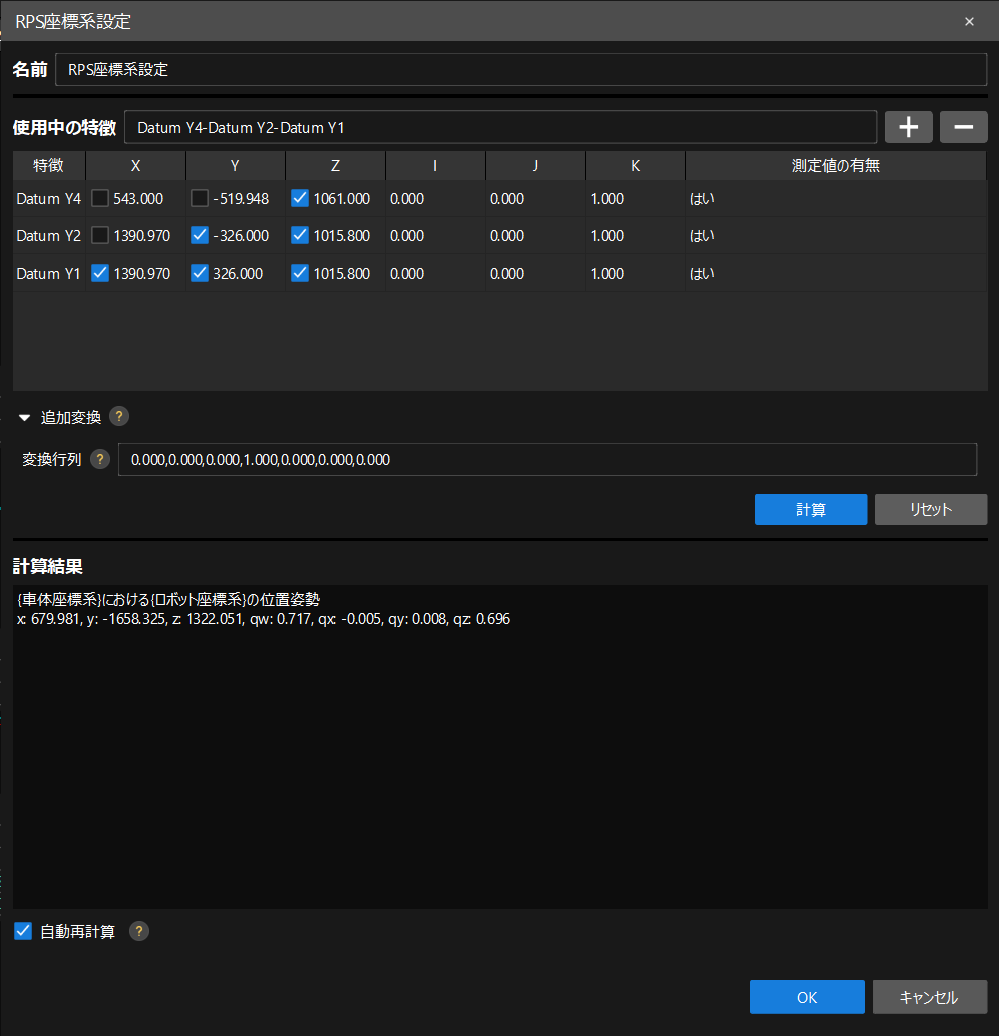Image resolution: width=999 pixels, height=1036 pixels.
Task: Uncheck Z checkbox for Datum Y1
Action: [300, 273]
